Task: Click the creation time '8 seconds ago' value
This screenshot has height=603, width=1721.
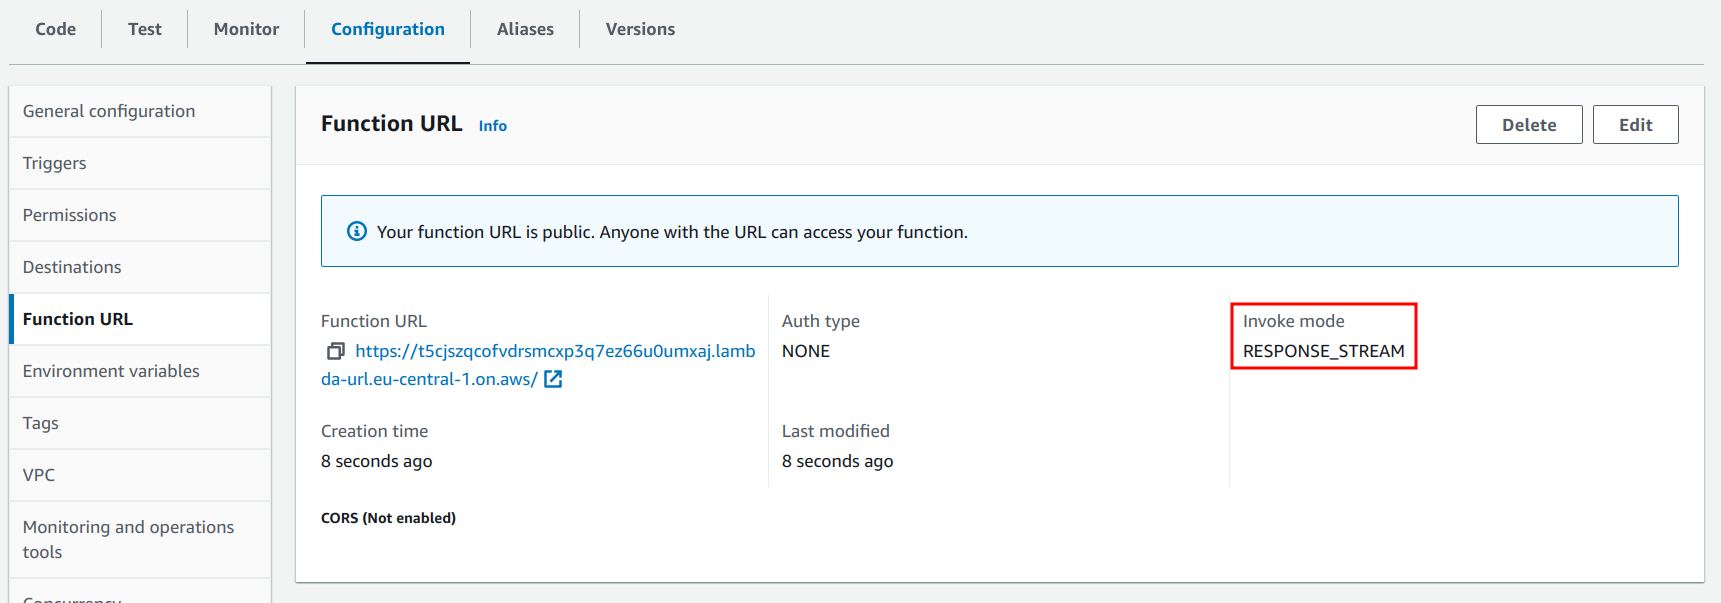Action: click(x=377, y=461)
